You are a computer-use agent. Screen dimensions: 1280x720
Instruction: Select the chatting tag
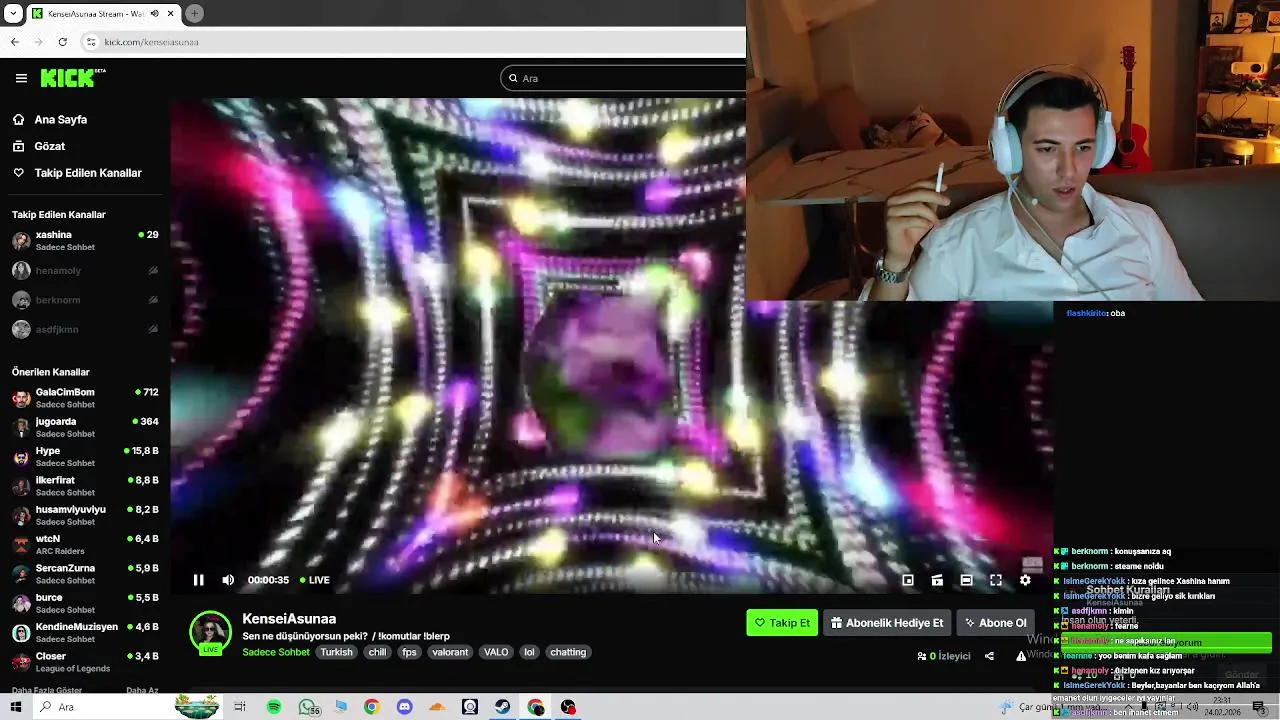pyautogui.click(x=568, y=652)
